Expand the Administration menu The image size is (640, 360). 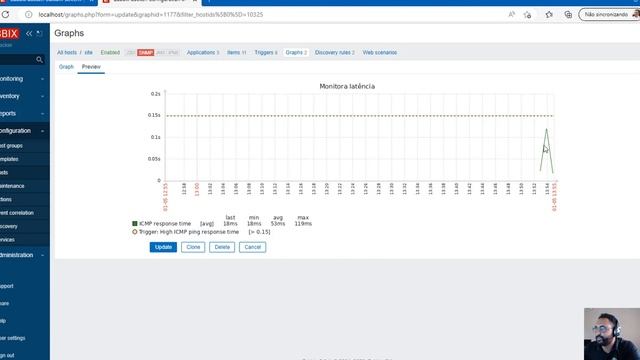23,255
